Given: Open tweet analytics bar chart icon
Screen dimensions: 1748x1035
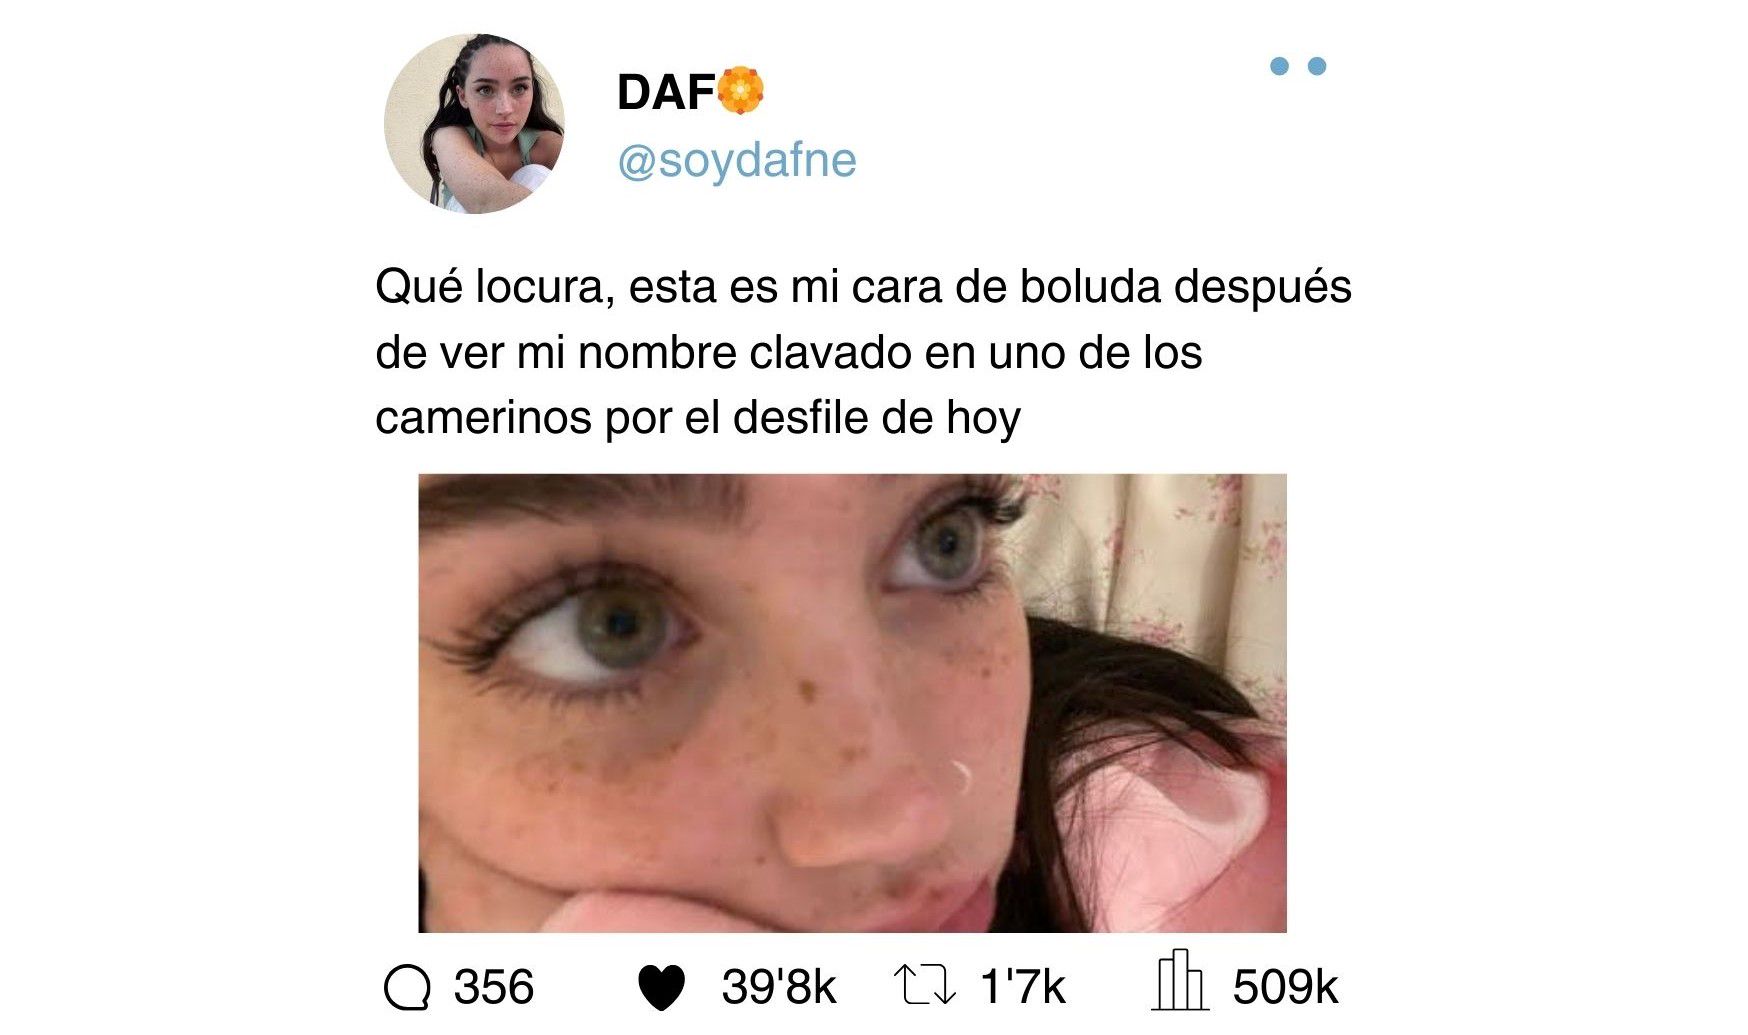Looking at the screenshot, I should (1180, 980).
